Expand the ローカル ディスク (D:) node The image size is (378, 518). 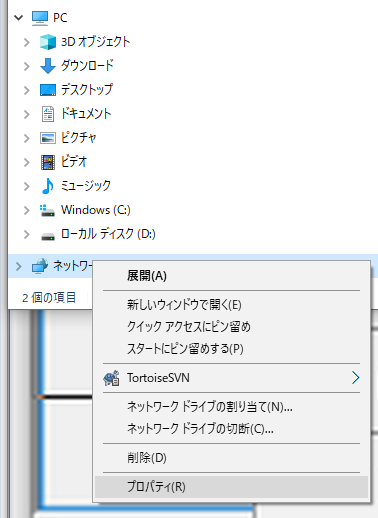coord(27,234)
